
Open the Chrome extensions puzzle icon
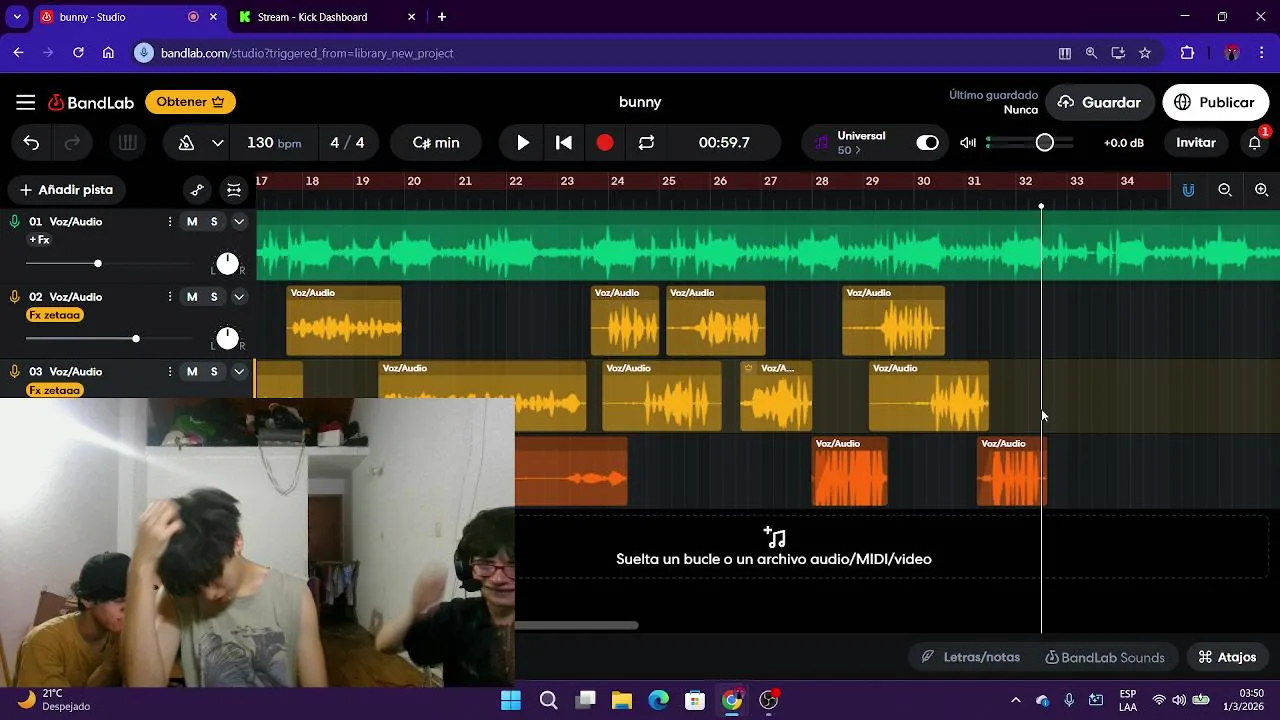(1188, 53)
